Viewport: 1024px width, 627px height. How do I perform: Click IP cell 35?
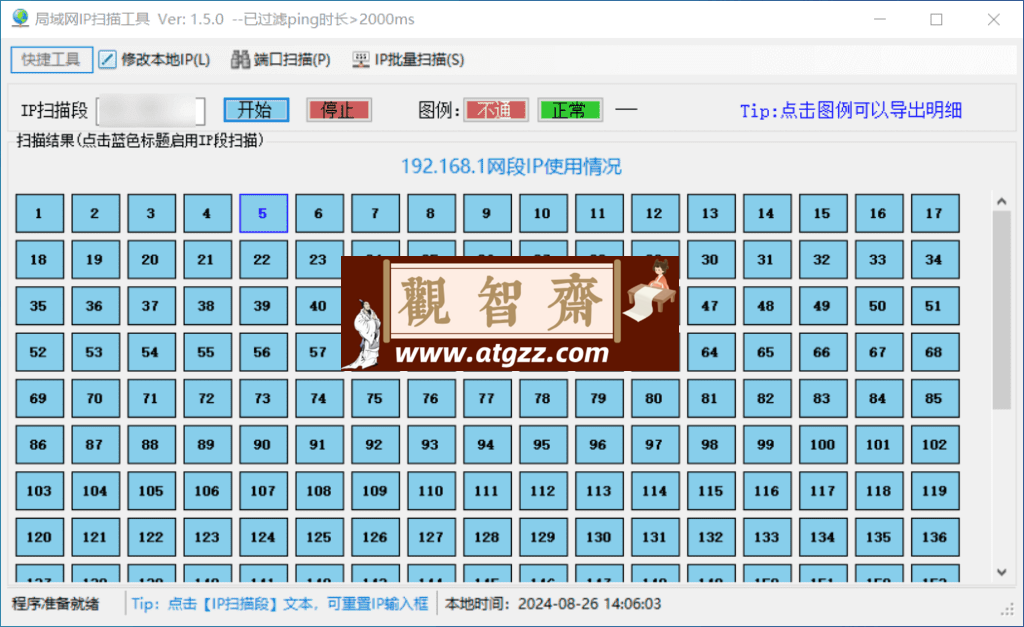39,306
